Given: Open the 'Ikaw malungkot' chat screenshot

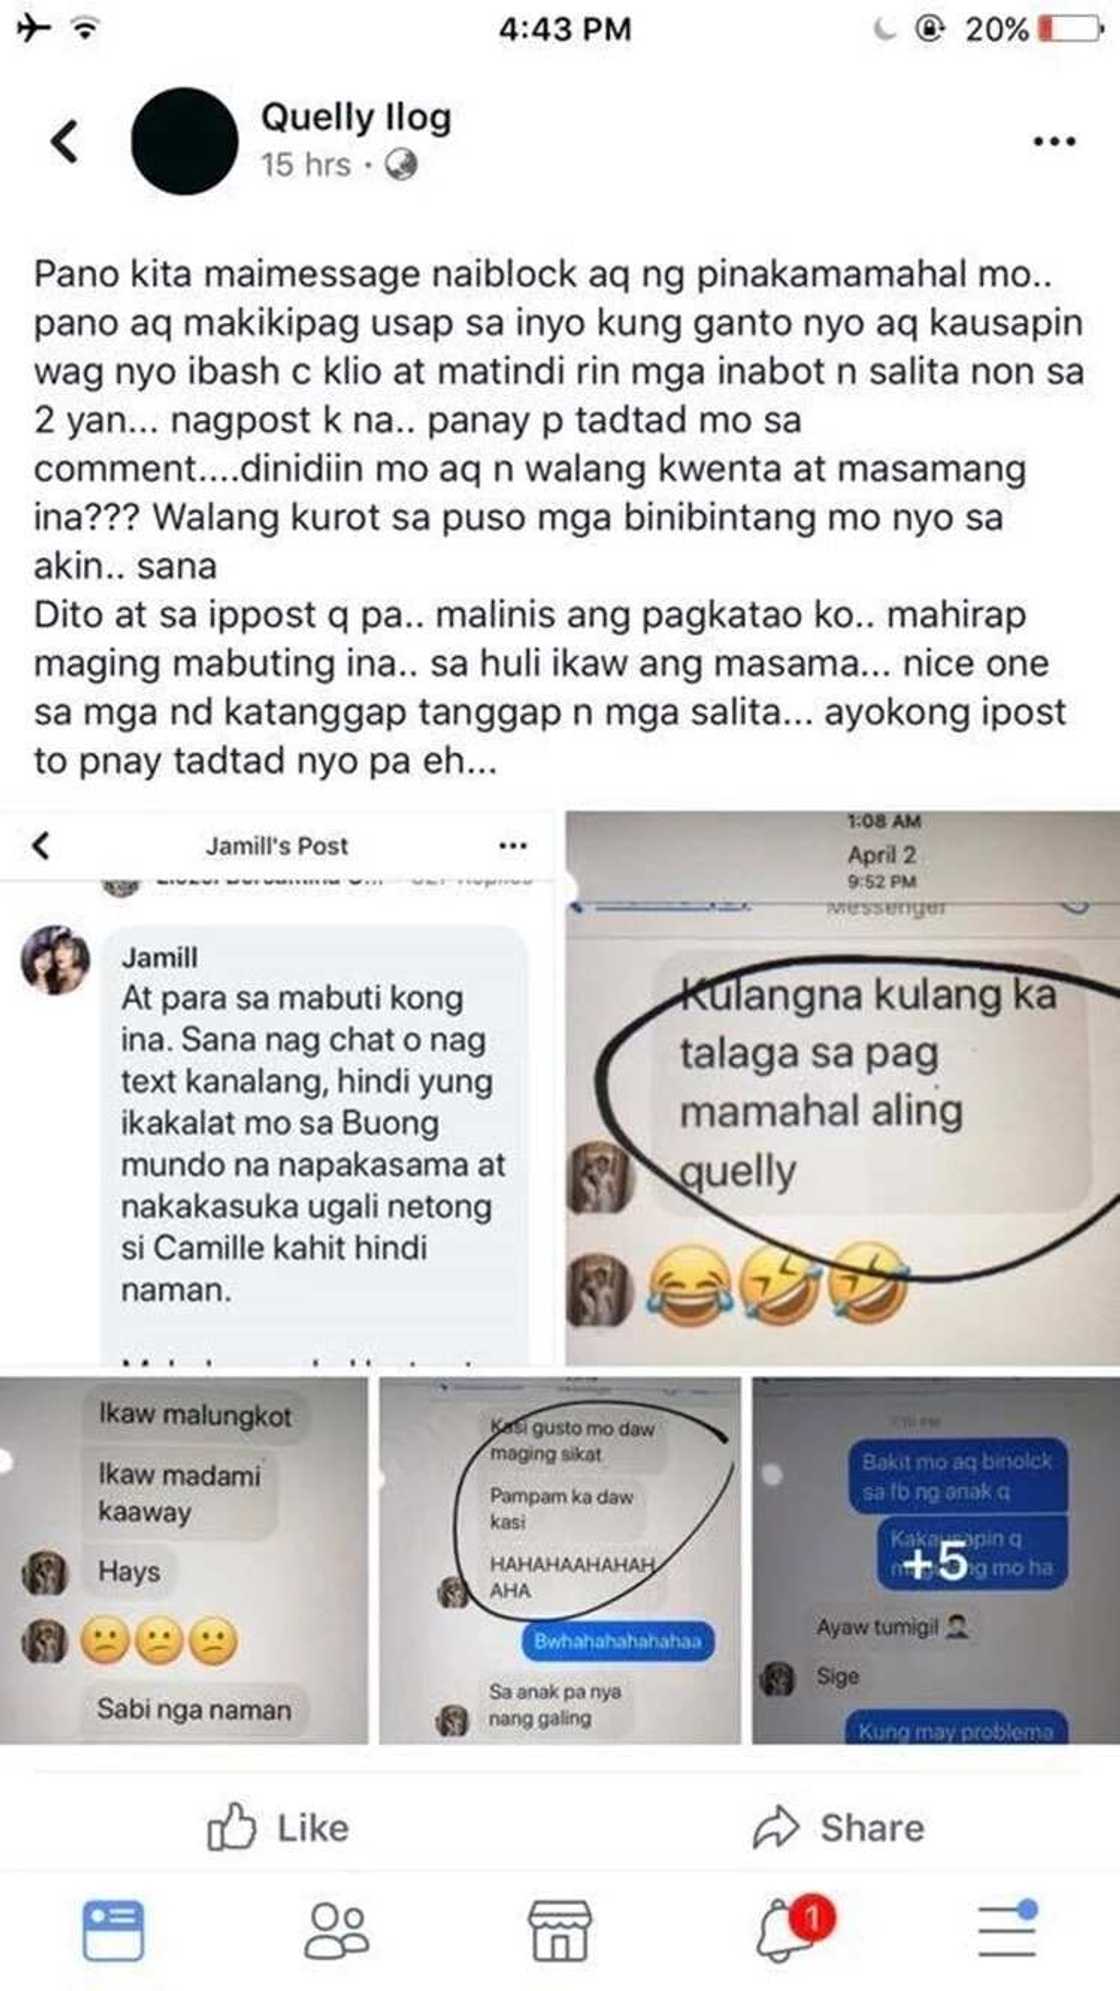Looking at the screenshot, I should (x=184, y=1561).
